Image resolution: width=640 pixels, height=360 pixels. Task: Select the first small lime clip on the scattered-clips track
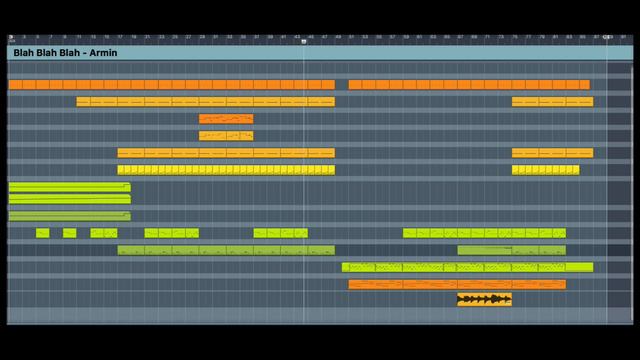point(42,233)
